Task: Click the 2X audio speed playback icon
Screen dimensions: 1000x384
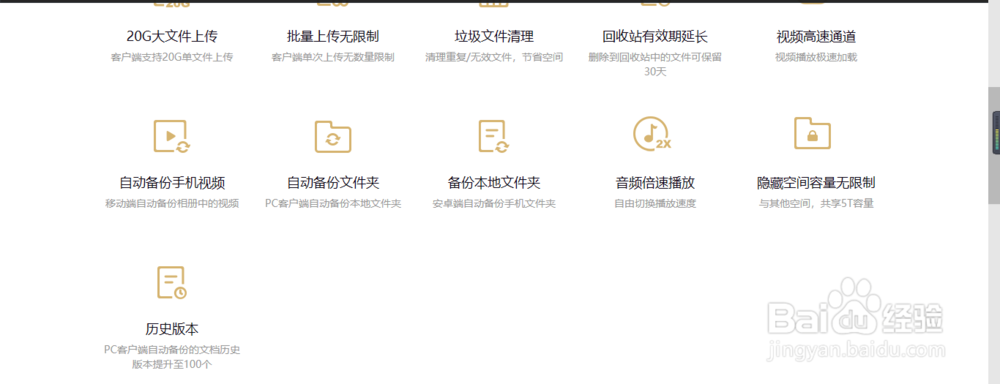Action: click(x=652, y=135)
